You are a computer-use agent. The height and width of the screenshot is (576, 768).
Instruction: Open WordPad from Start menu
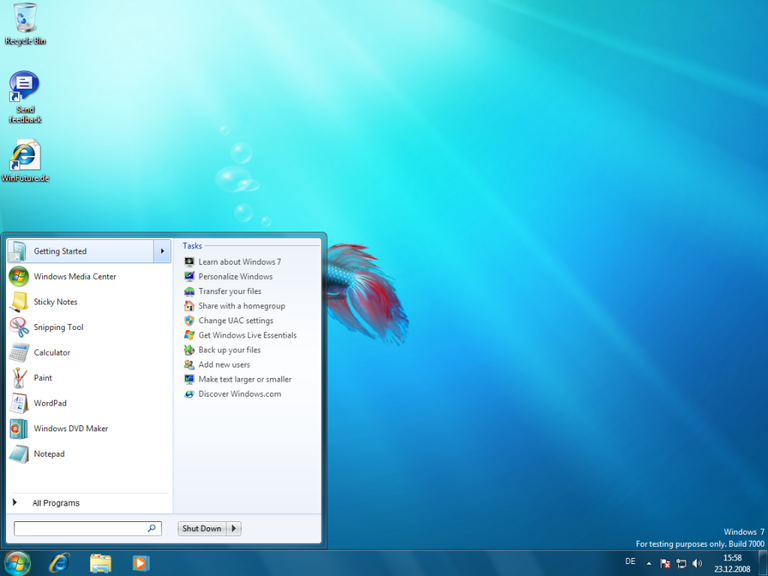pos(90,403)
